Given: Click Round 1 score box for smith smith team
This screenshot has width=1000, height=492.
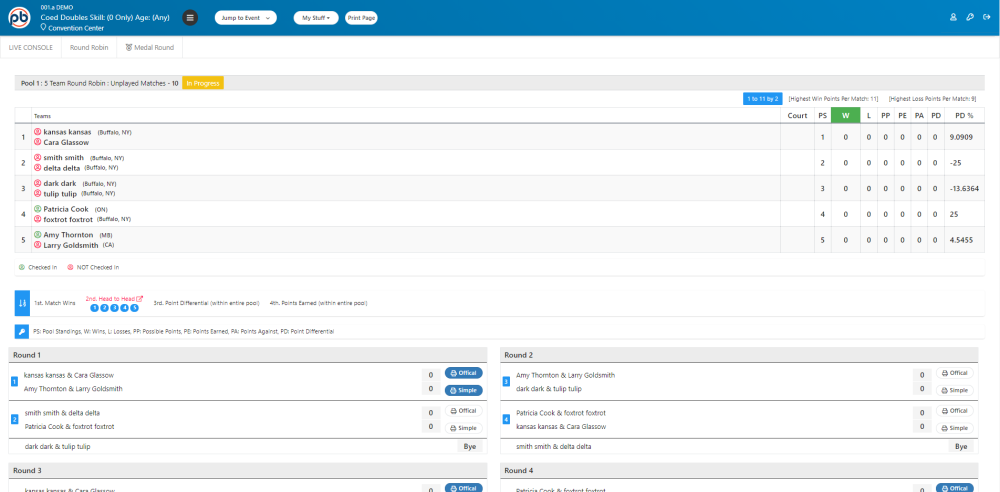Looking at the screenshot, I should (430, 414).
